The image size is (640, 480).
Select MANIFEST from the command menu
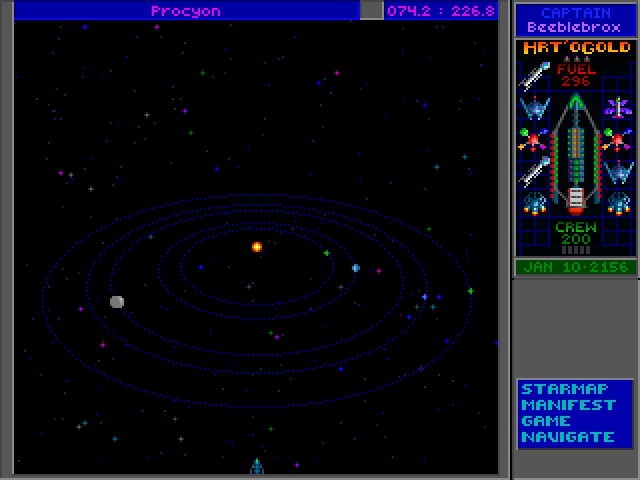[x=569, y=405]
